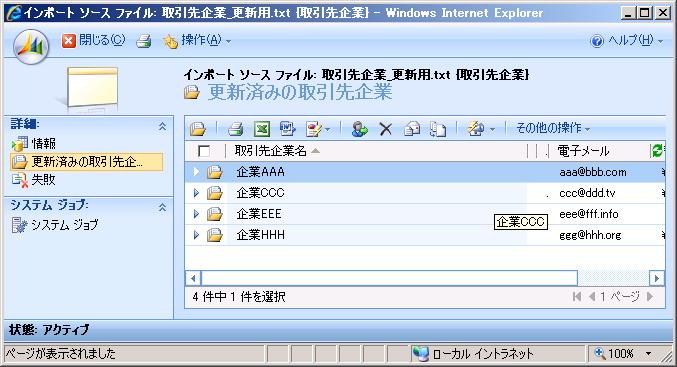
Task: Click the folder icon of the 企業CCC row
Action: (215, 193)
